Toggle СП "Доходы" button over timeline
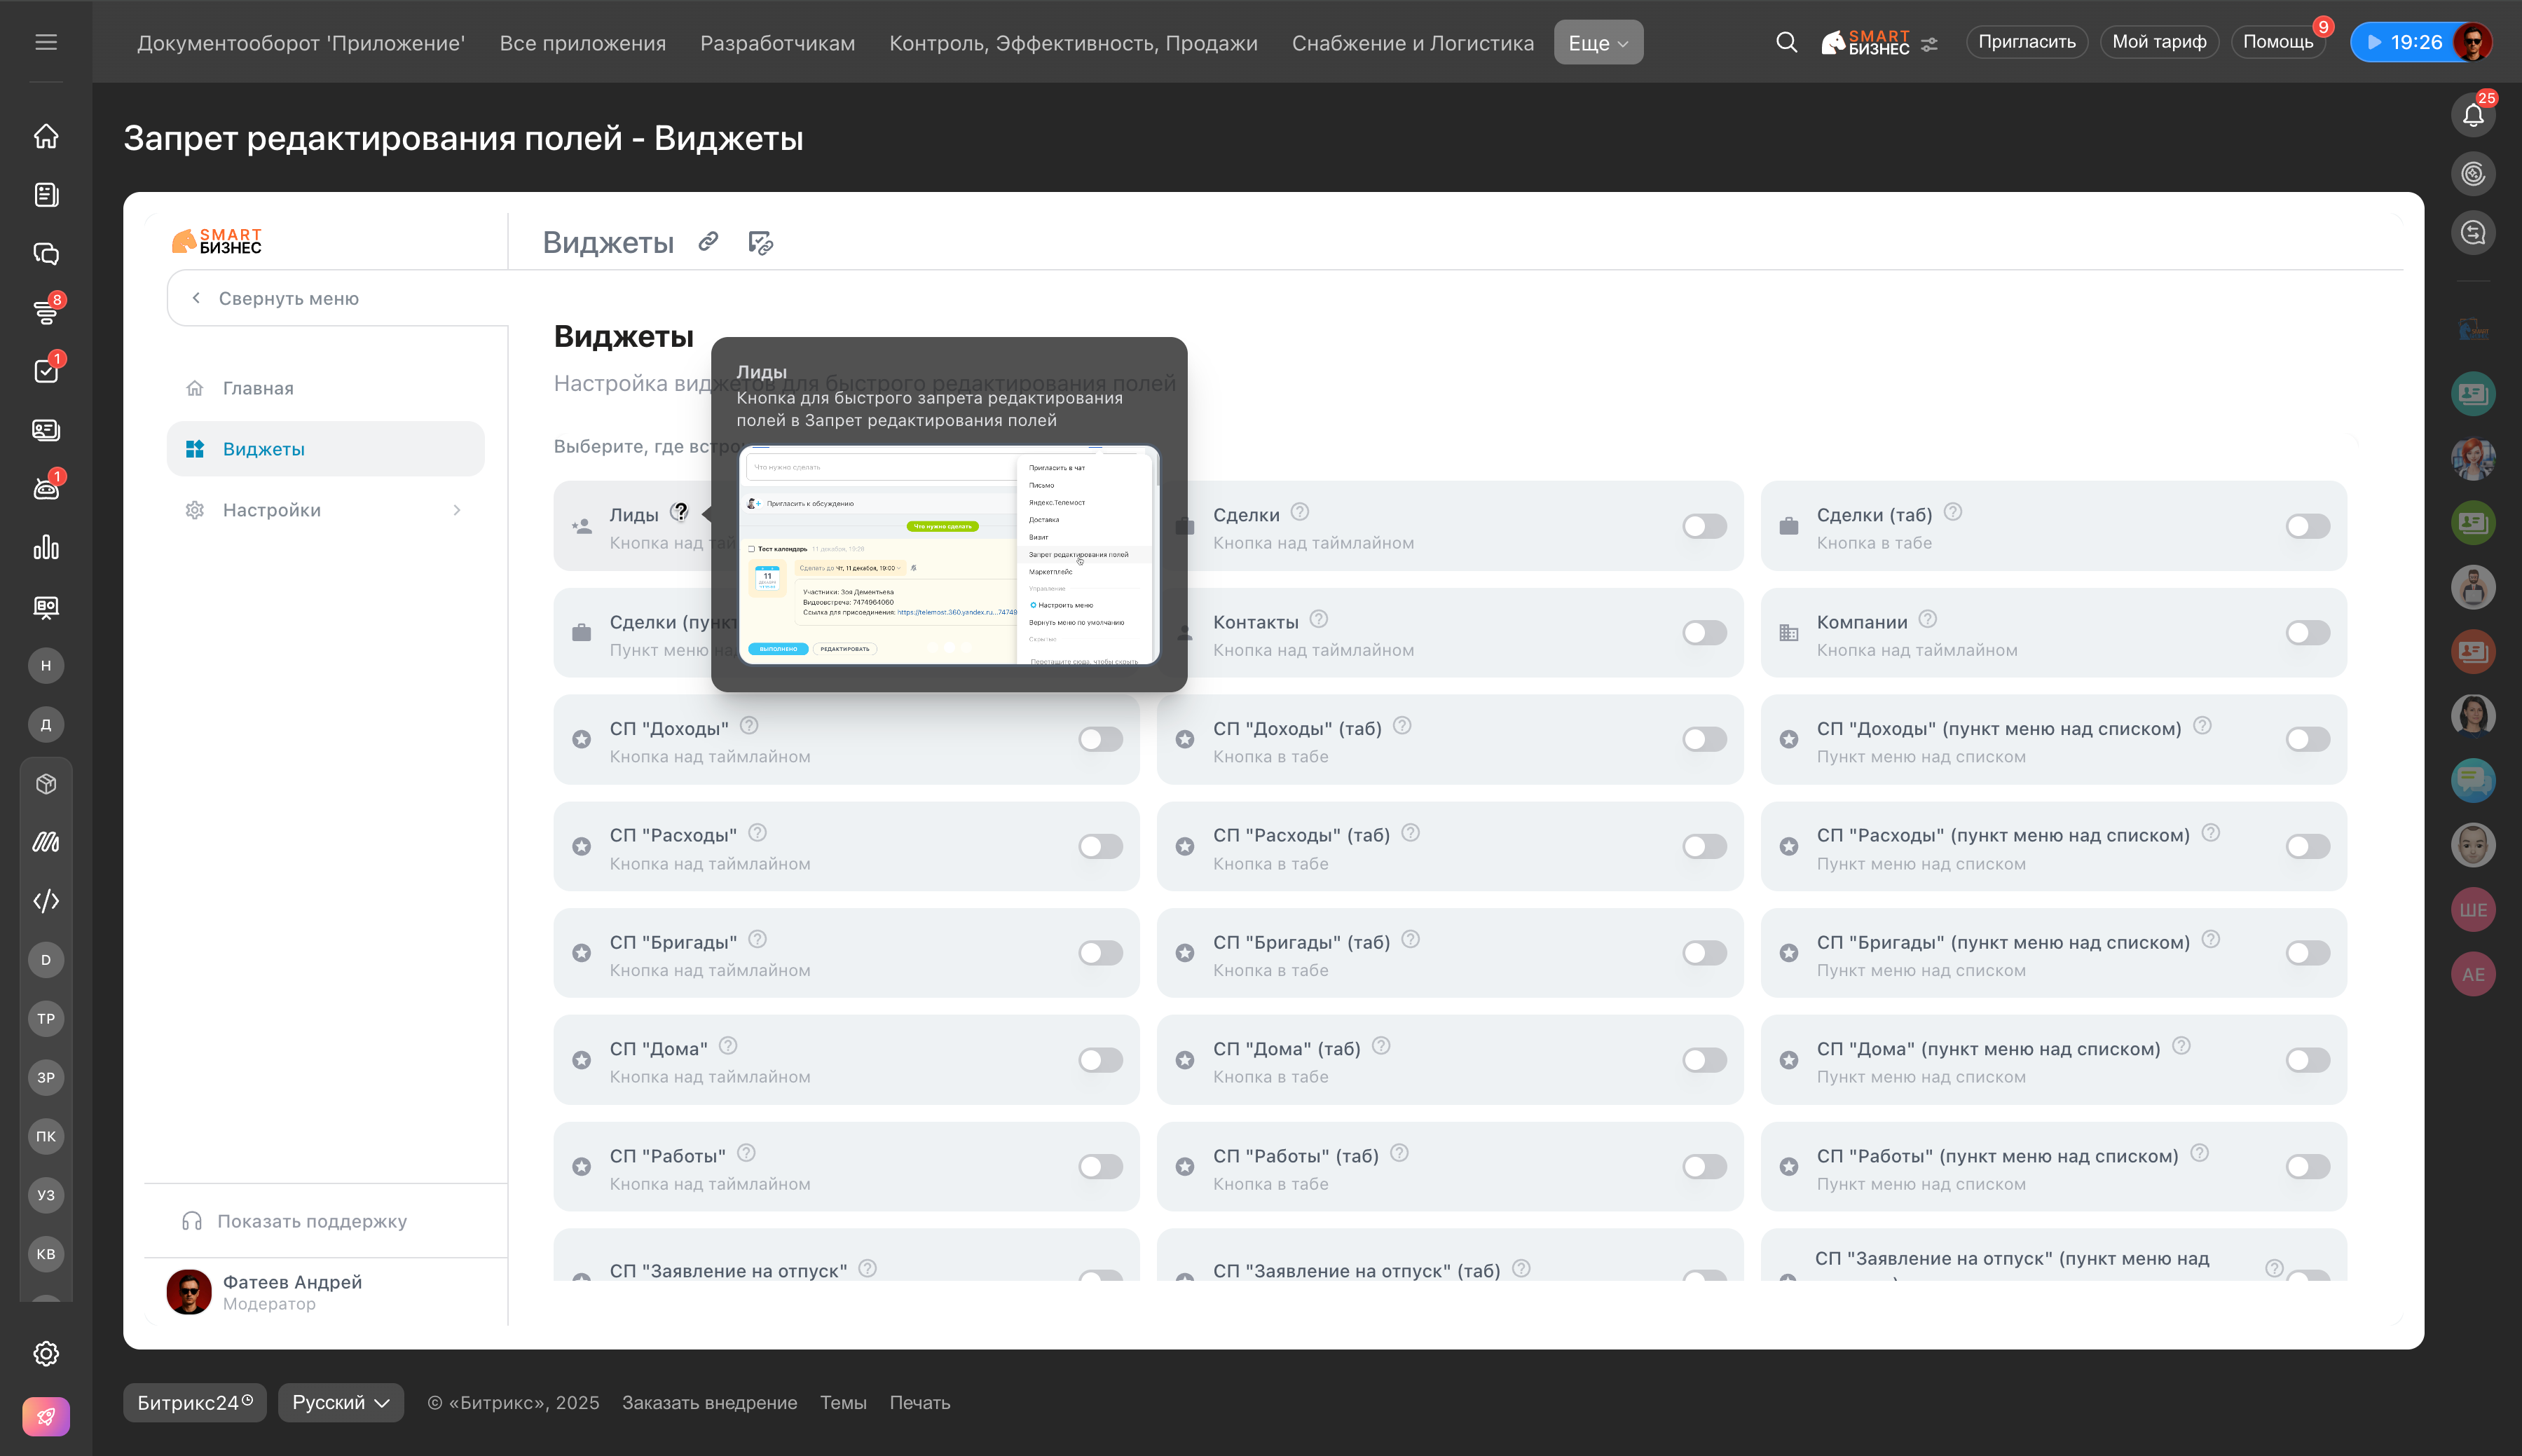Image resolution: width=2522 pixels, height=1456 pixels. (1100, 739)
